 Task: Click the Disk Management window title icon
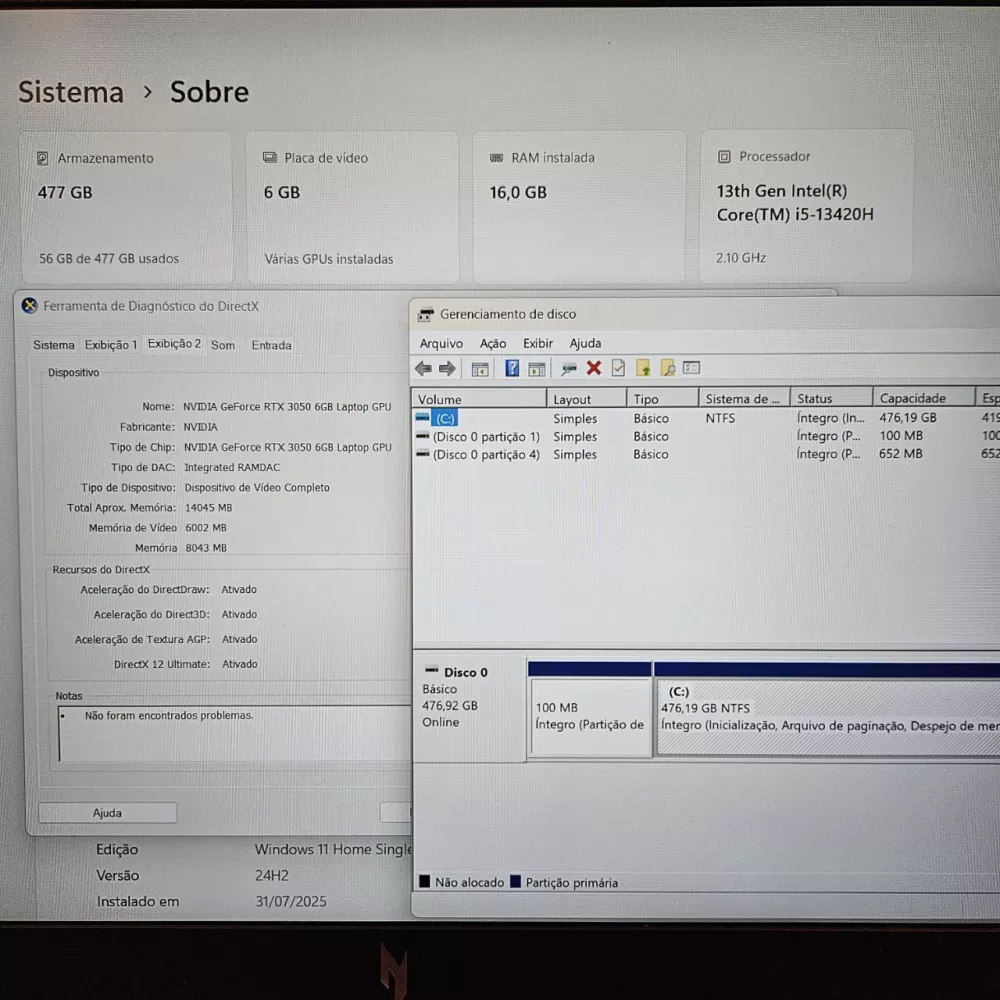coord(425,314)
